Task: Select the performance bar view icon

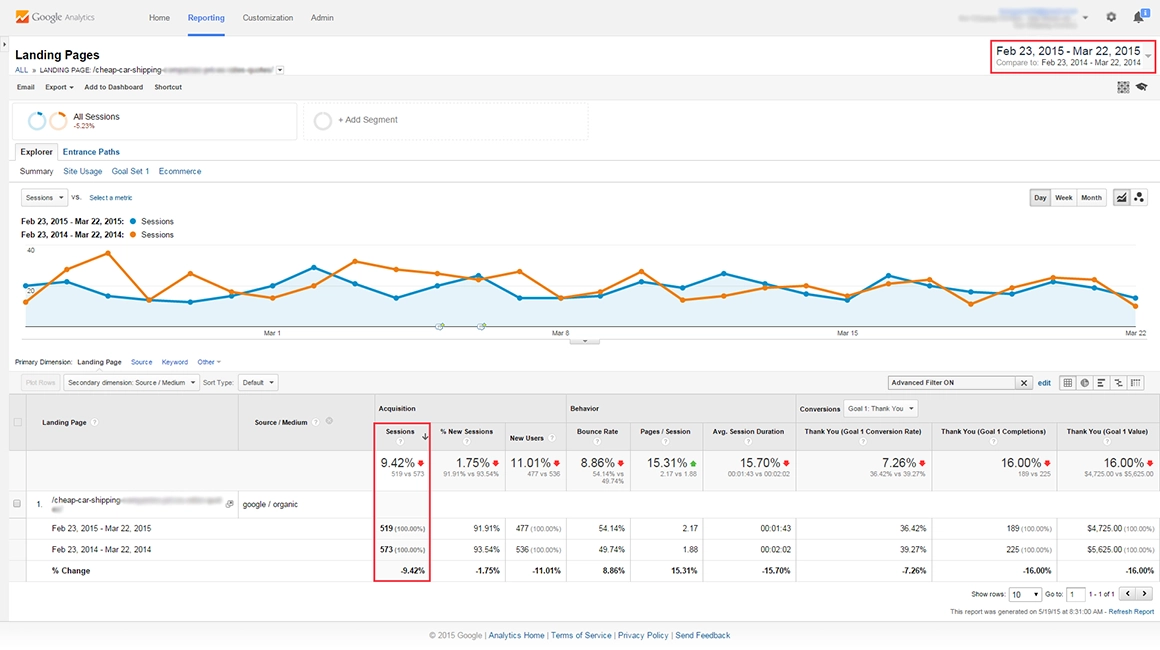Action: [1101, 383]
